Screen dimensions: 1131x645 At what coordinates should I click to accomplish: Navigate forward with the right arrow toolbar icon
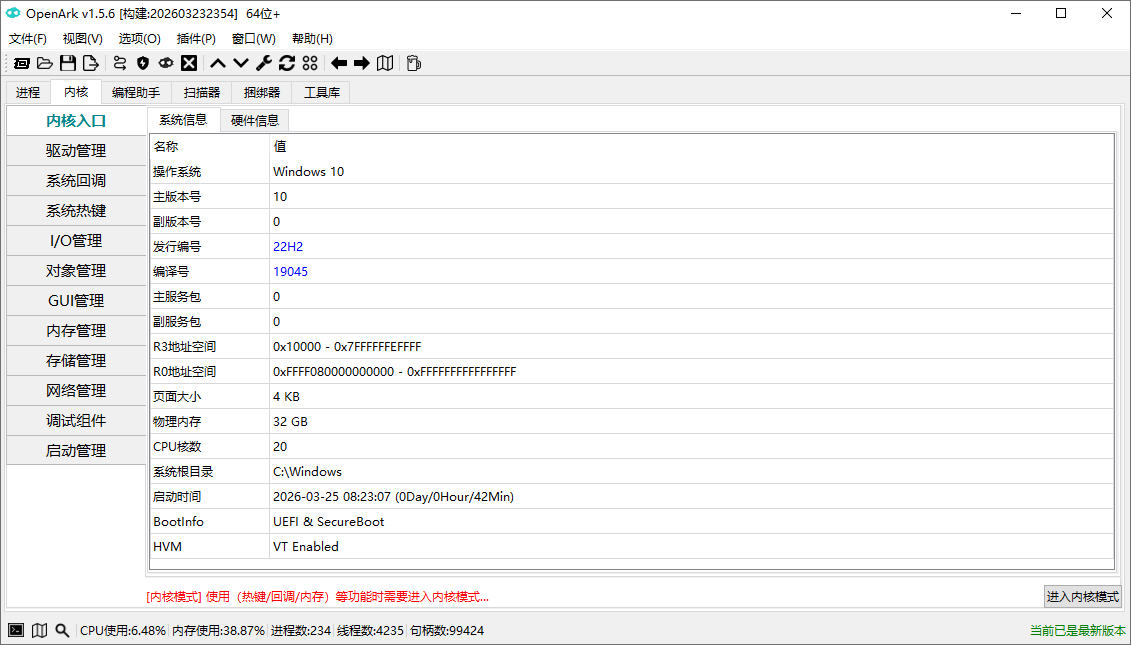[362, 63]
